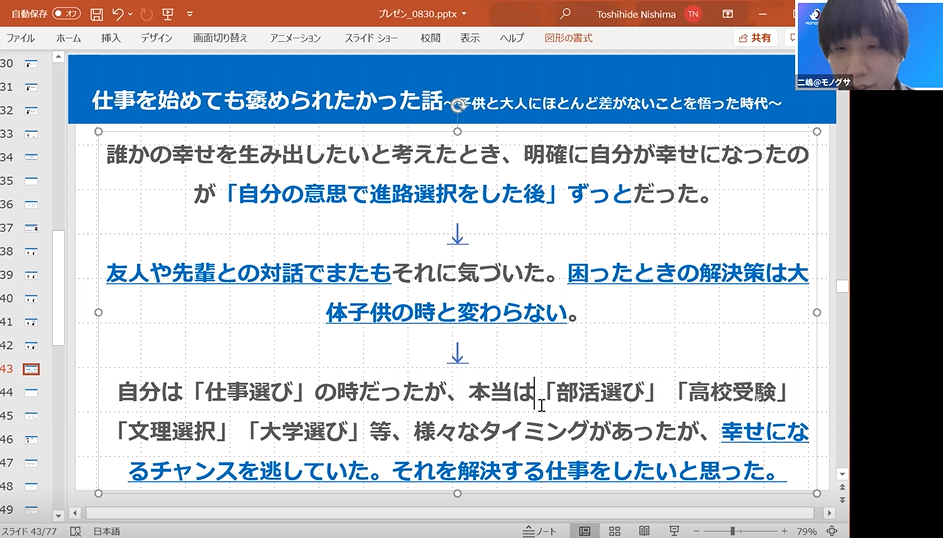Click the slide title 仕事を始めても褒められたかった話

[268, 101]
